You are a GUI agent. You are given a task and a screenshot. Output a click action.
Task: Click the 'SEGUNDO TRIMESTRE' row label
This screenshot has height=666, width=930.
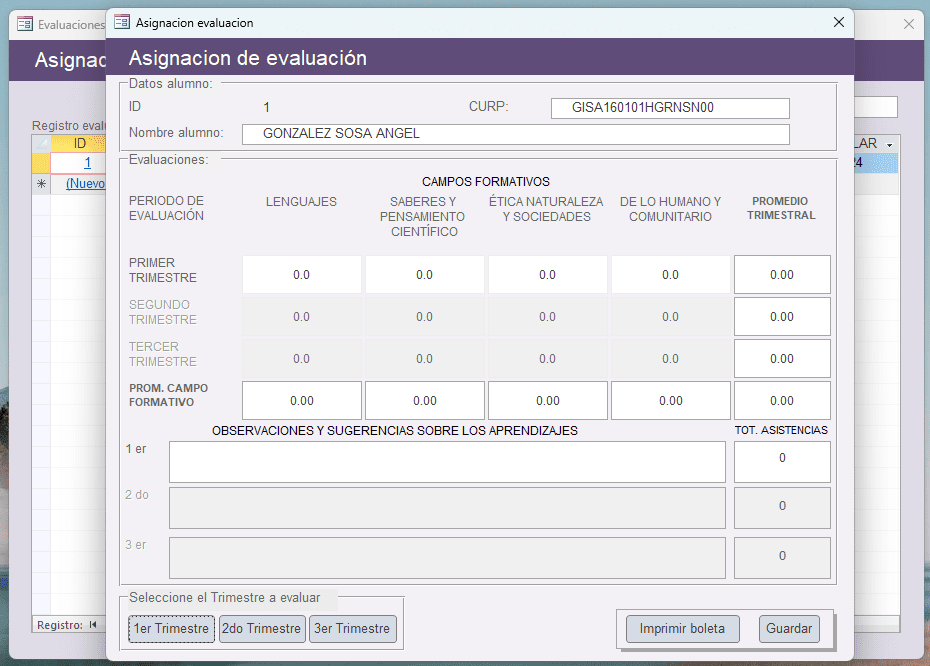tap(163, 312)
